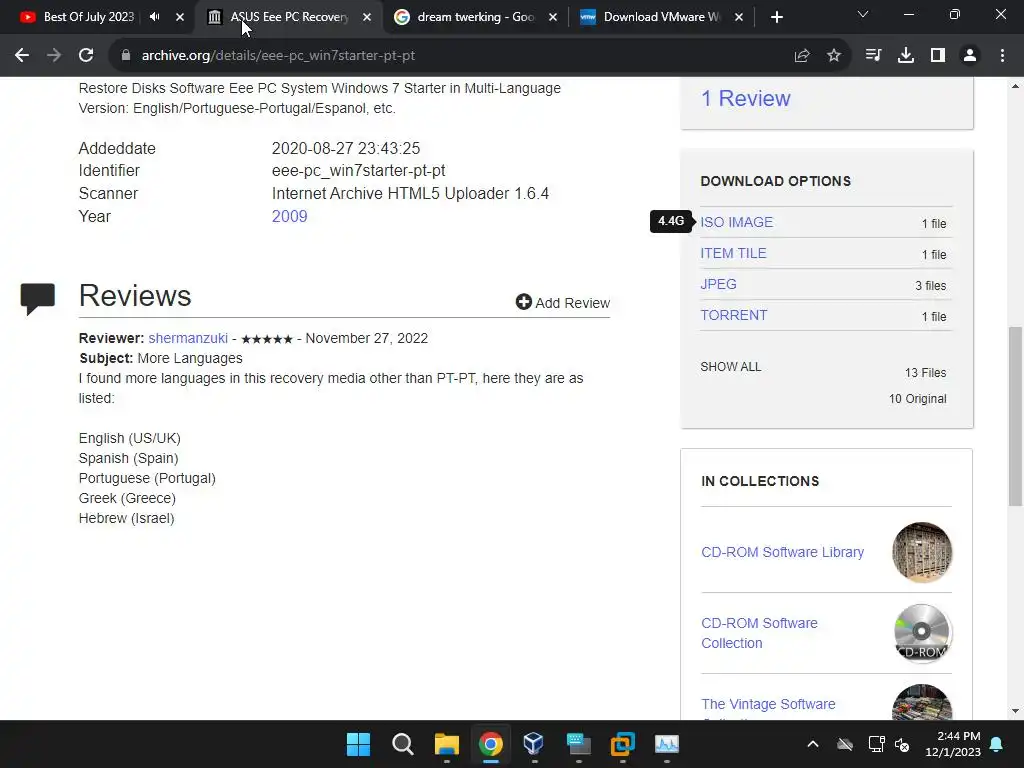This screenshot has height=768, width=1024.
Task: Open the VMware taskbar icon
Action: (622, 744)
